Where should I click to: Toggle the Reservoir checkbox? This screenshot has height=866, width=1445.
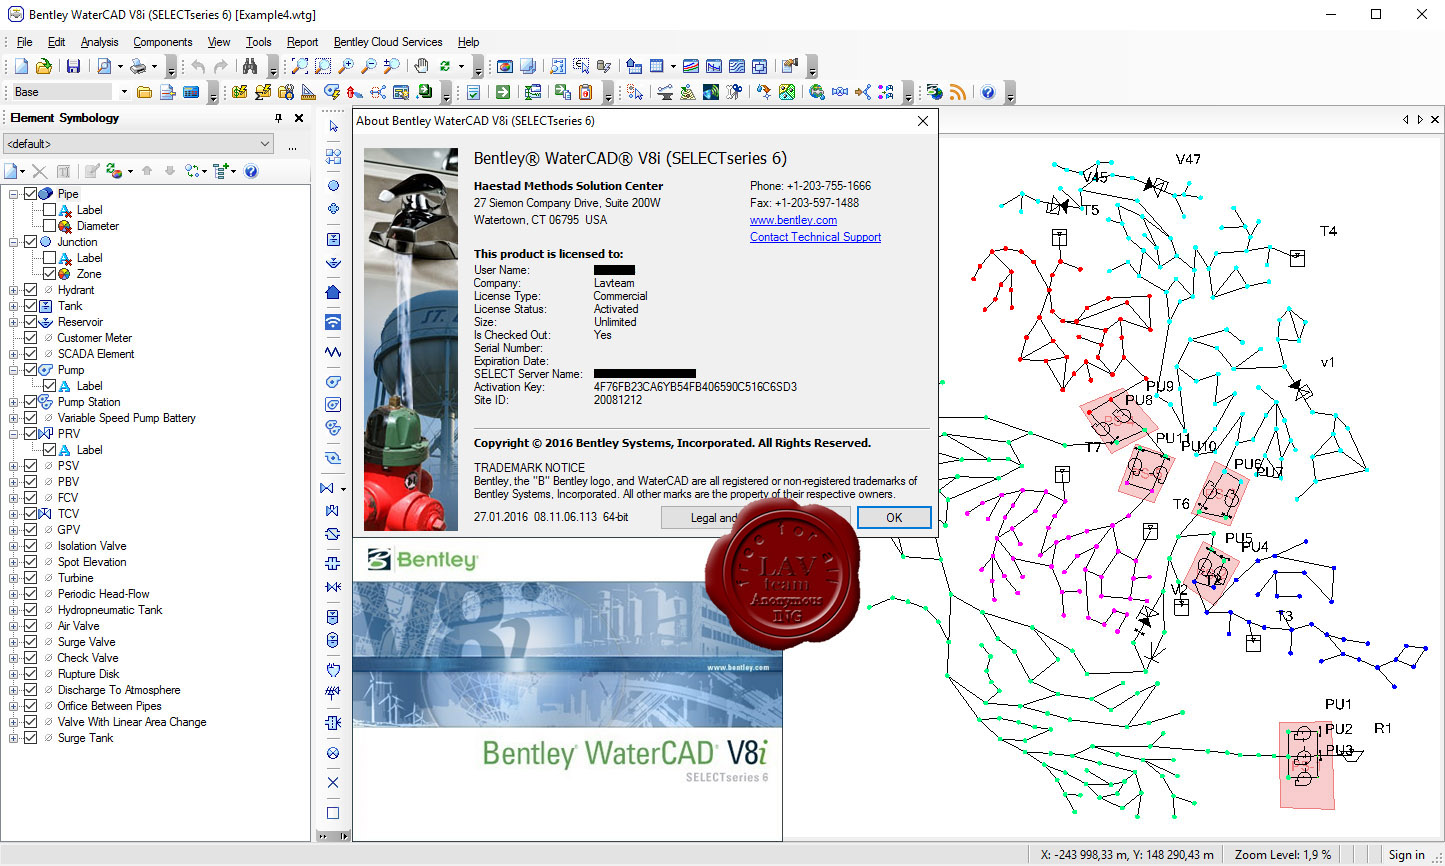30,322
